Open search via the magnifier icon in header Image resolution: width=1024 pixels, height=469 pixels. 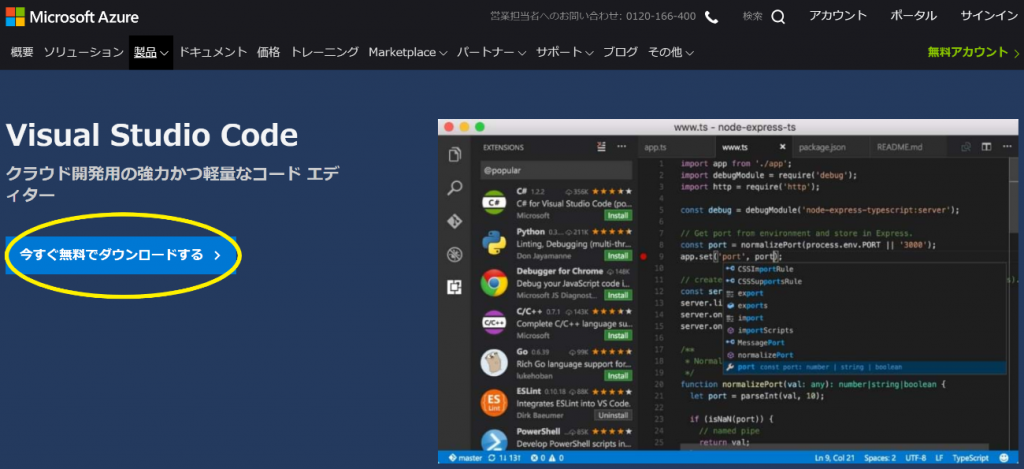click(778, 17)
